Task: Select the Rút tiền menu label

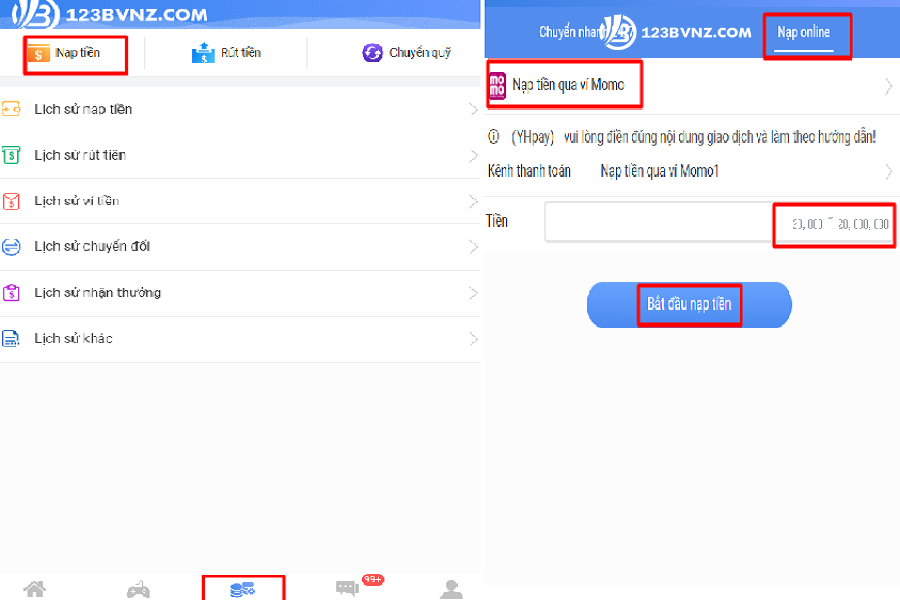Action: 240,53
